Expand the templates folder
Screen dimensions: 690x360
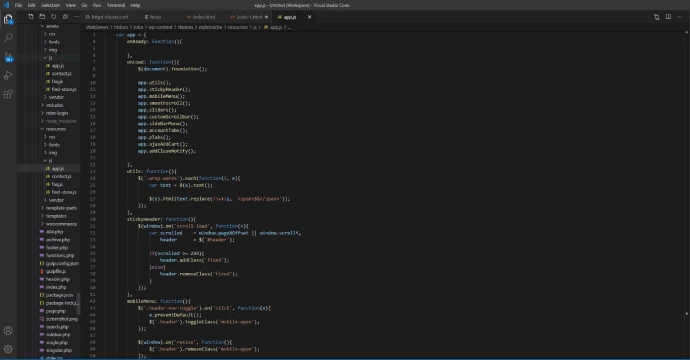56,216
